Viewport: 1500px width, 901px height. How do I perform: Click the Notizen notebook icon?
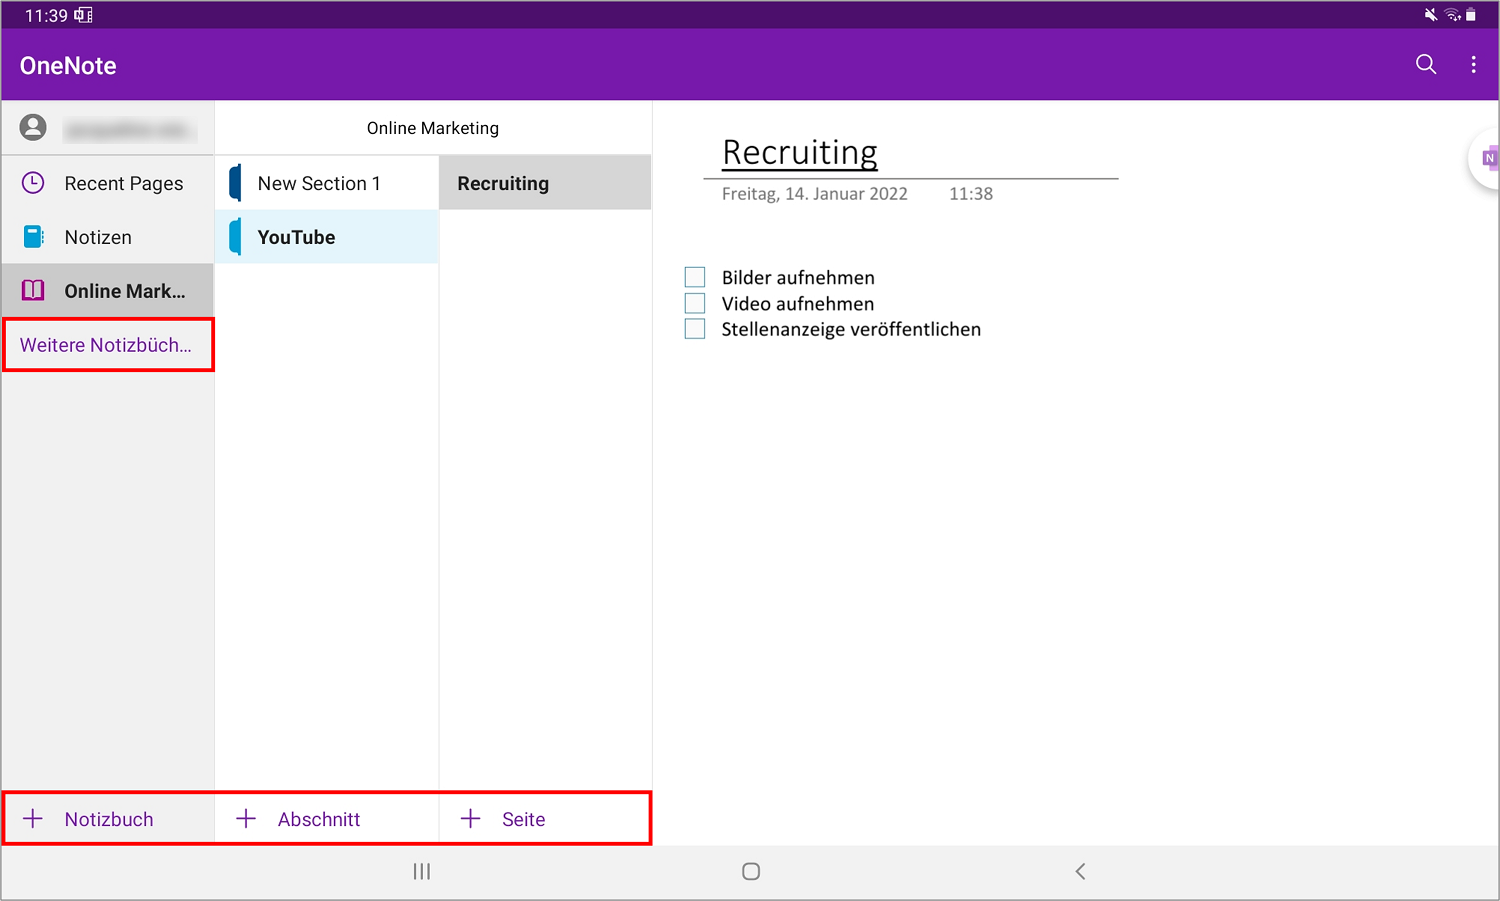(x=33, y=237)
